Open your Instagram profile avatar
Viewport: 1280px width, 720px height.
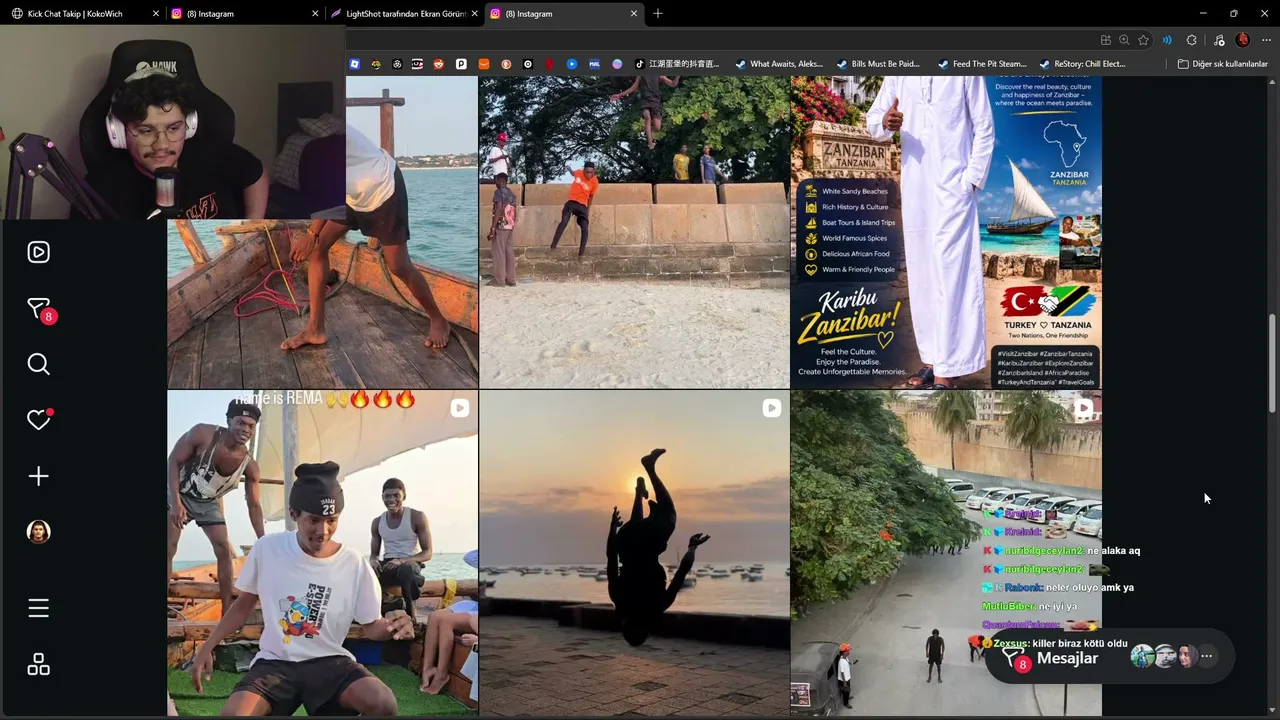pos(38,532)
